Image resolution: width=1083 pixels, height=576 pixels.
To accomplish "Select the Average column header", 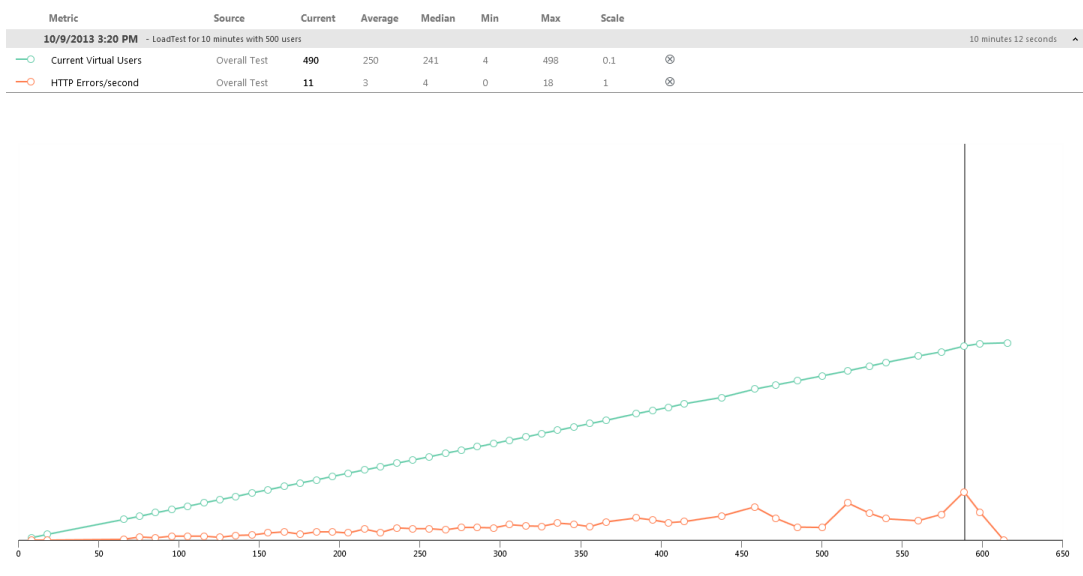I will coord(379,18).
